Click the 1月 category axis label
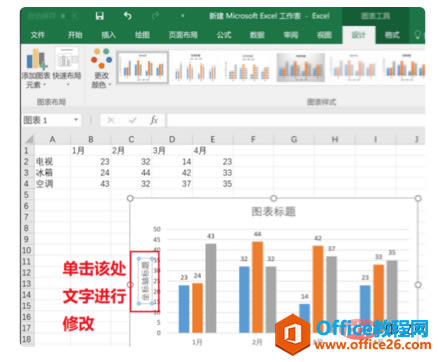This screenshot has height=362, width=438. [197, 342]
